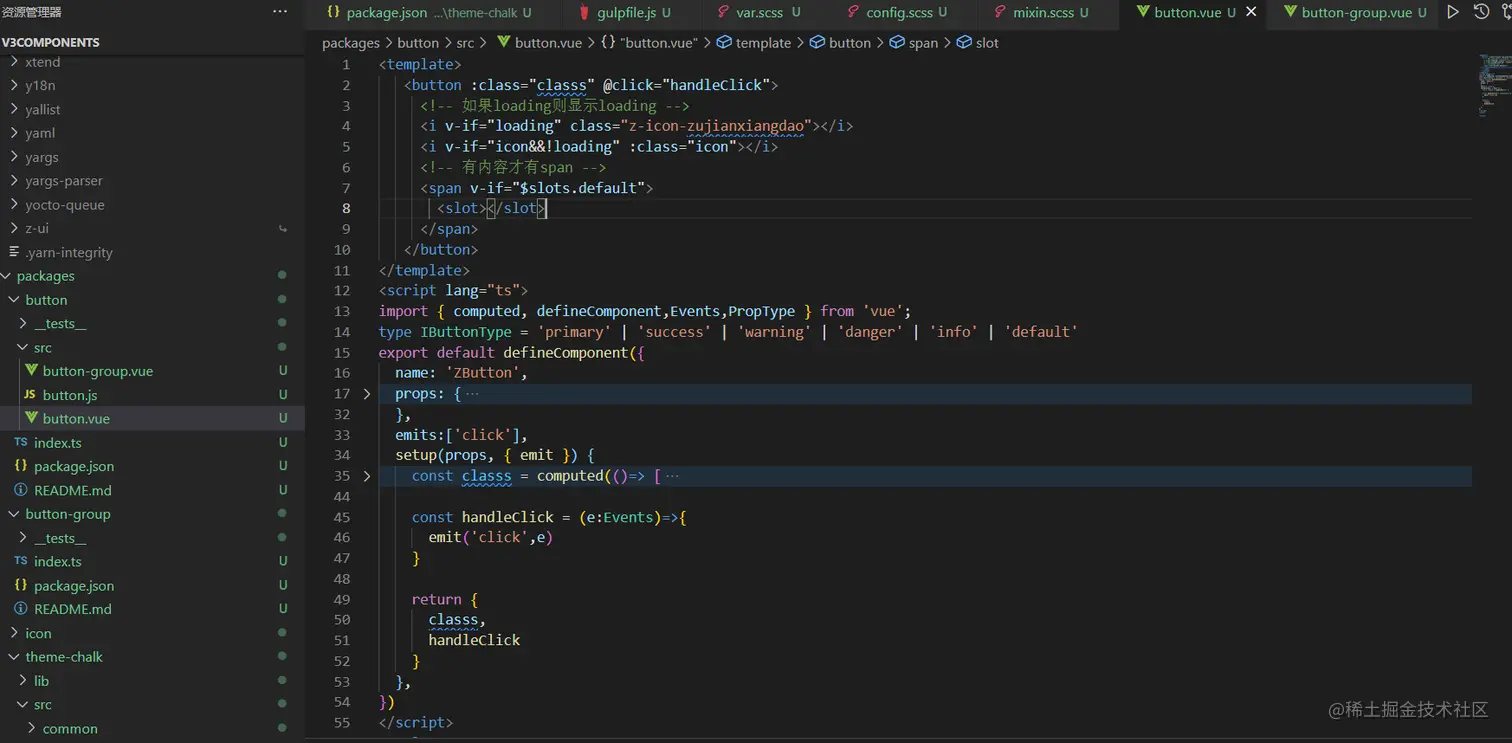This screenshot has height=743, width=1512.
Task: Click the clock history icon beside Run
Action: click(x=1481, y=12)
